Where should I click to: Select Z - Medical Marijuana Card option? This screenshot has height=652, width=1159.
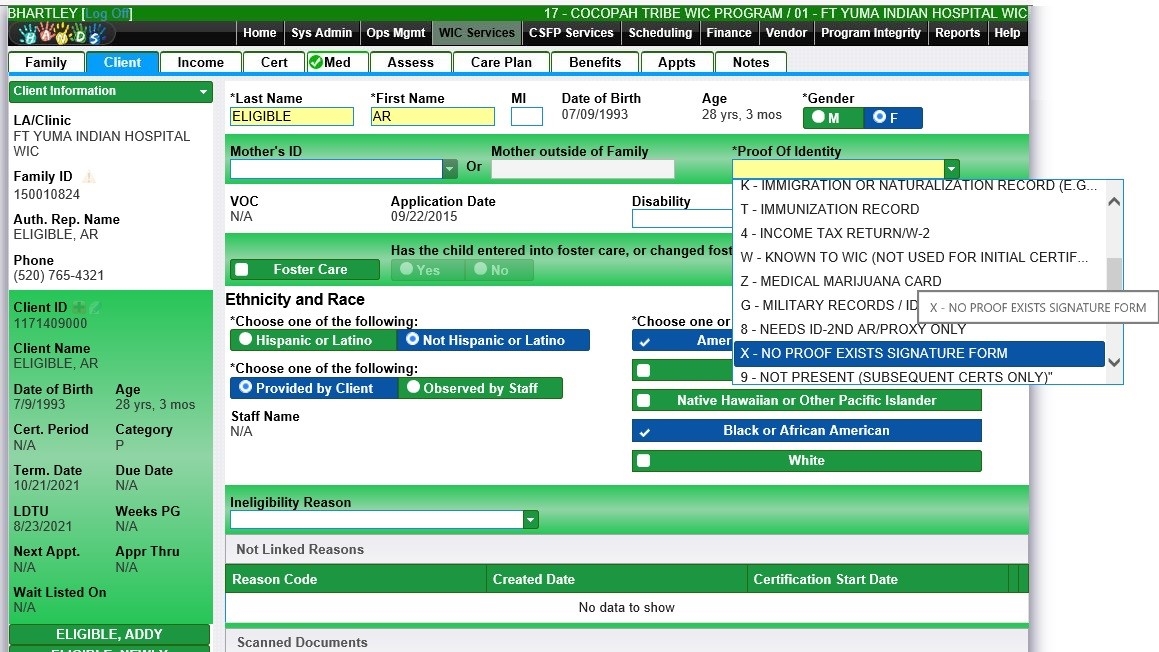pos(840,281)
